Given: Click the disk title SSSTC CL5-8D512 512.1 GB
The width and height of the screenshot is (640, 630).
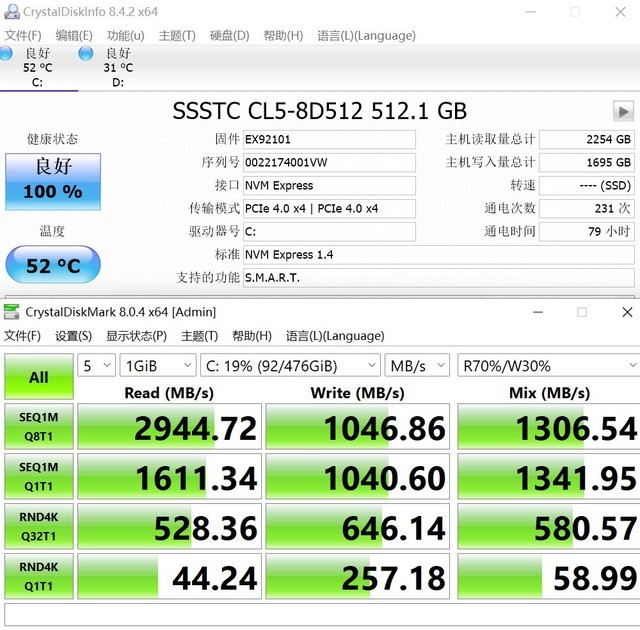Looking at the screenshot, I should (x=320, y=111).
